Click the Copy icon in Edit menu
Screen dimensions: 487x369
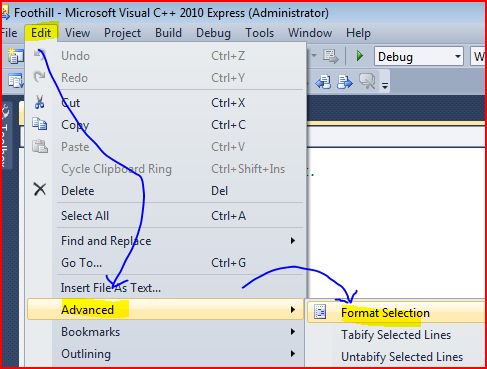(x=40, y=124)
